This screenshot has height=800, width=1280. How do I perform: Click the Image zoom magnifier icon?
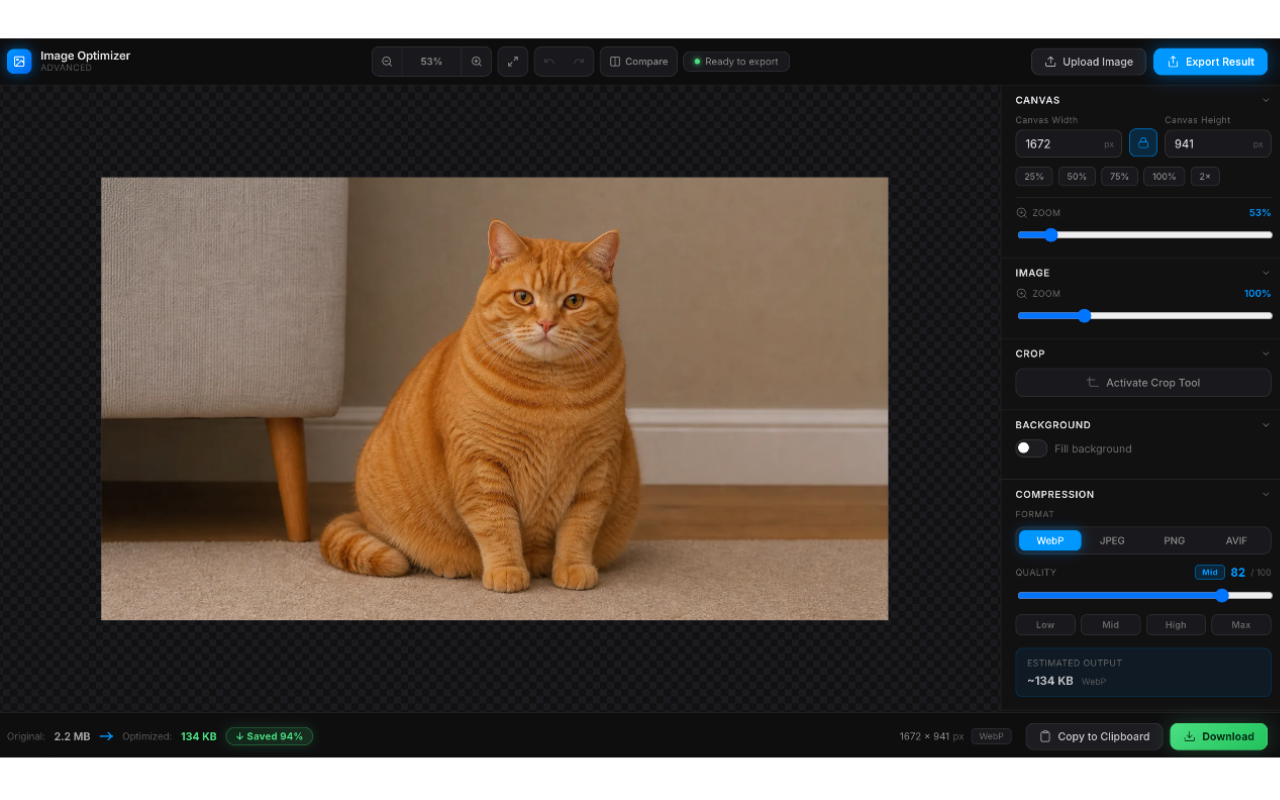[1021, 294]
